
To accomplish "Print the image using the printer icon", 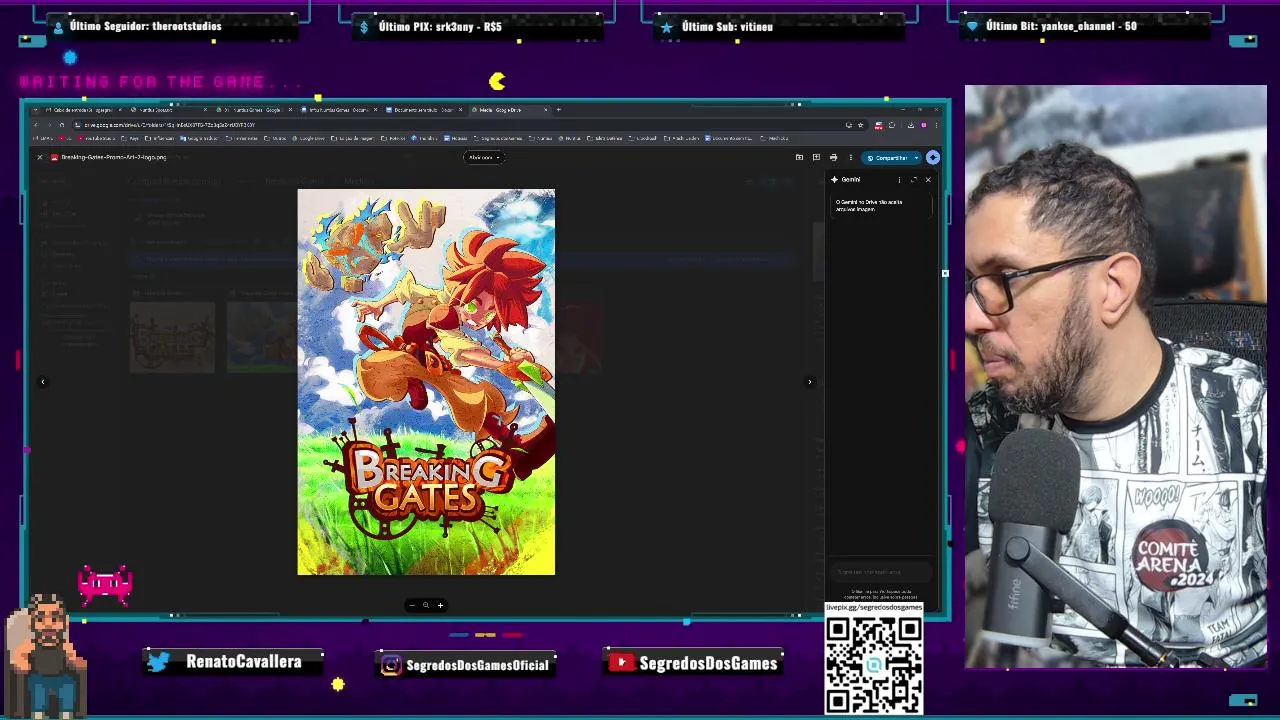I will click(833, 157).
